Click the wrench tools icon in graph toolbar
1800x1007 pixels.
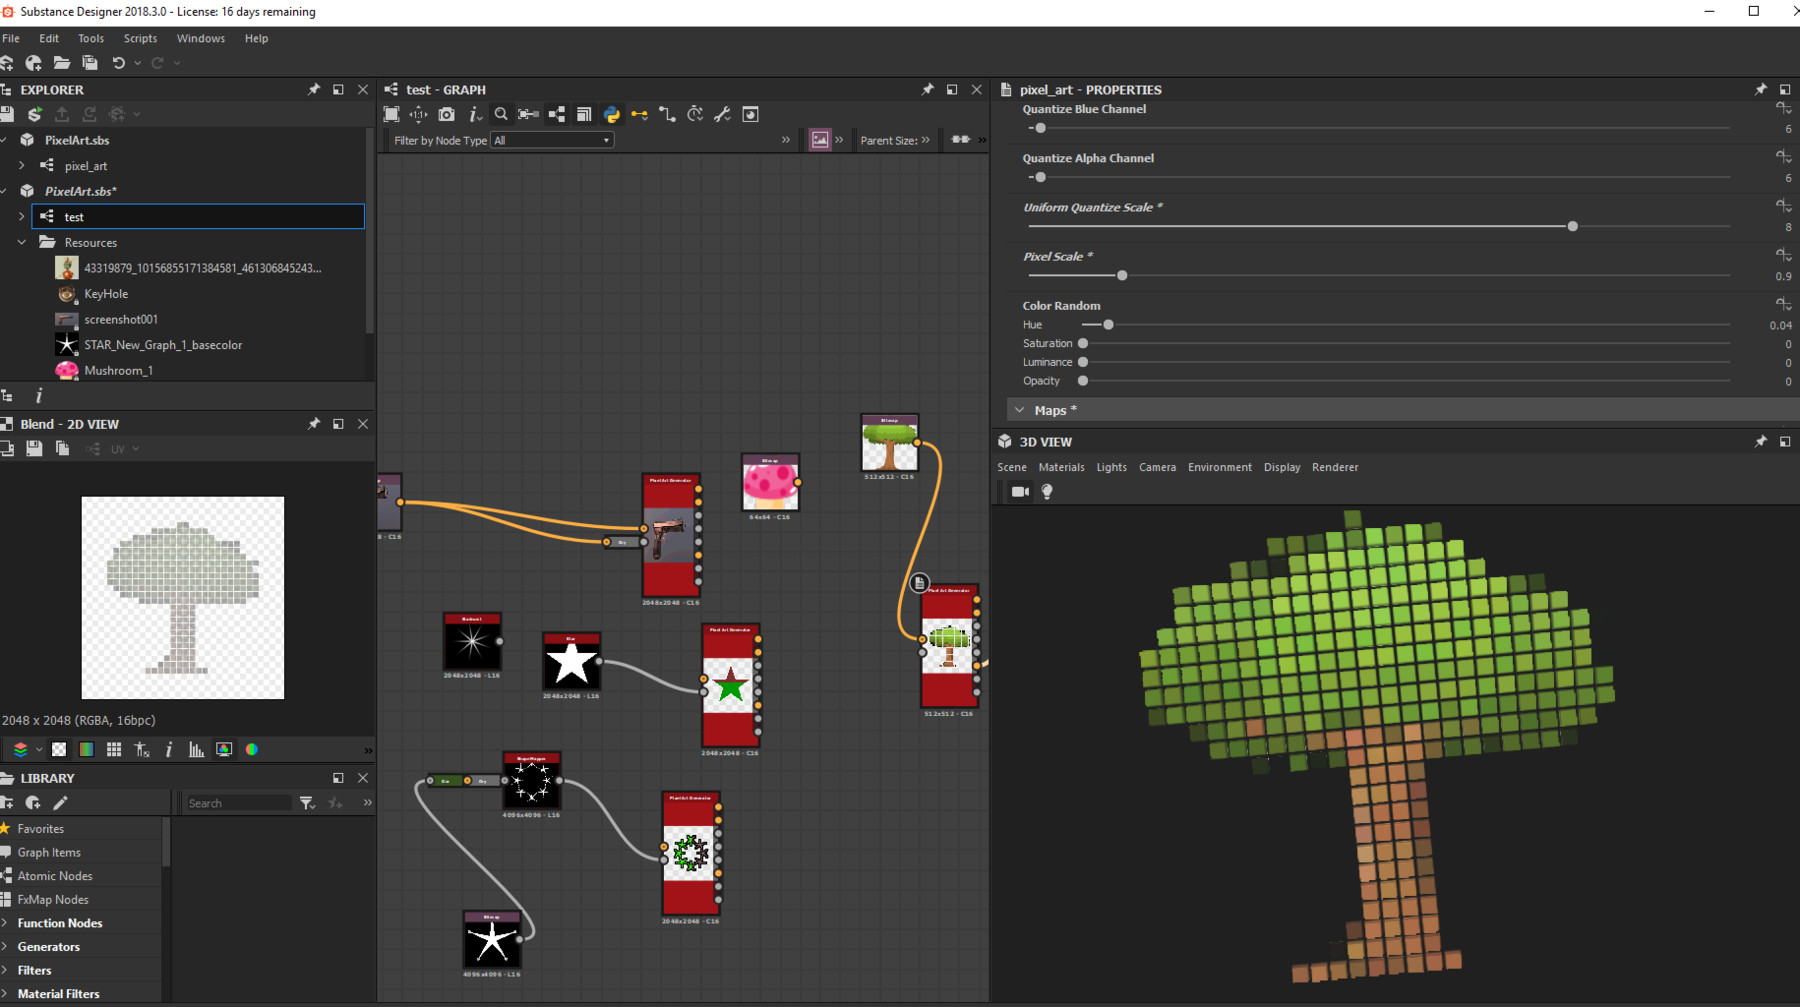point(722,114)
